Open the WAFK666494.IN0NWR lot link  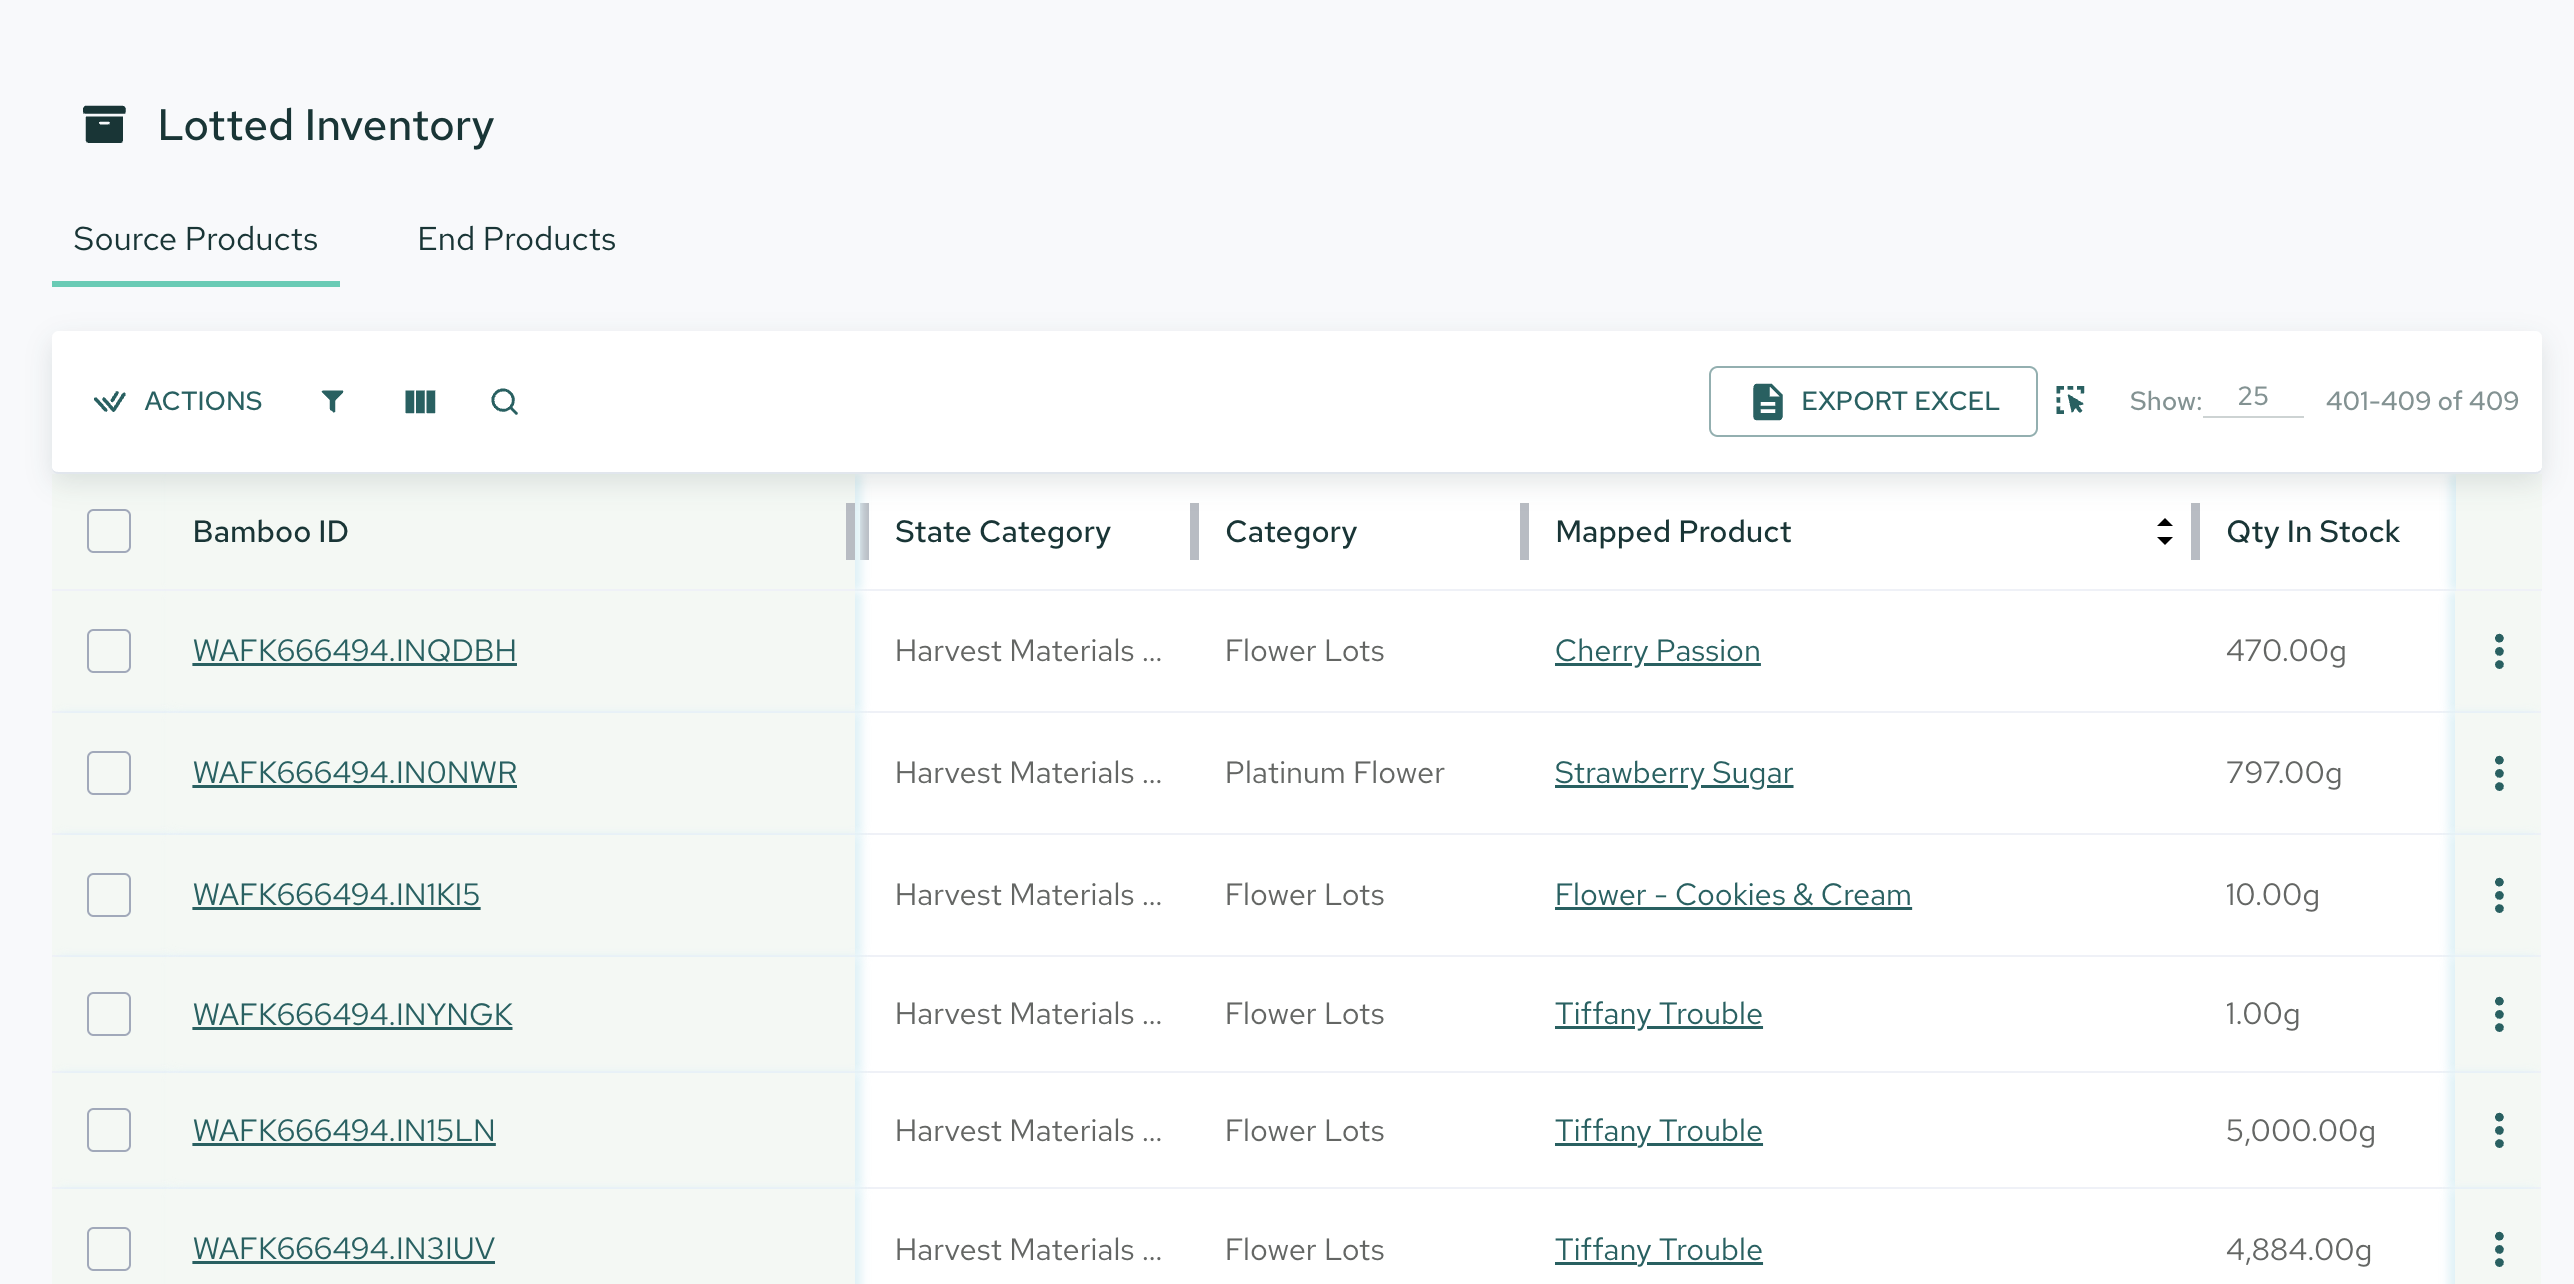(x=355, y=773)
